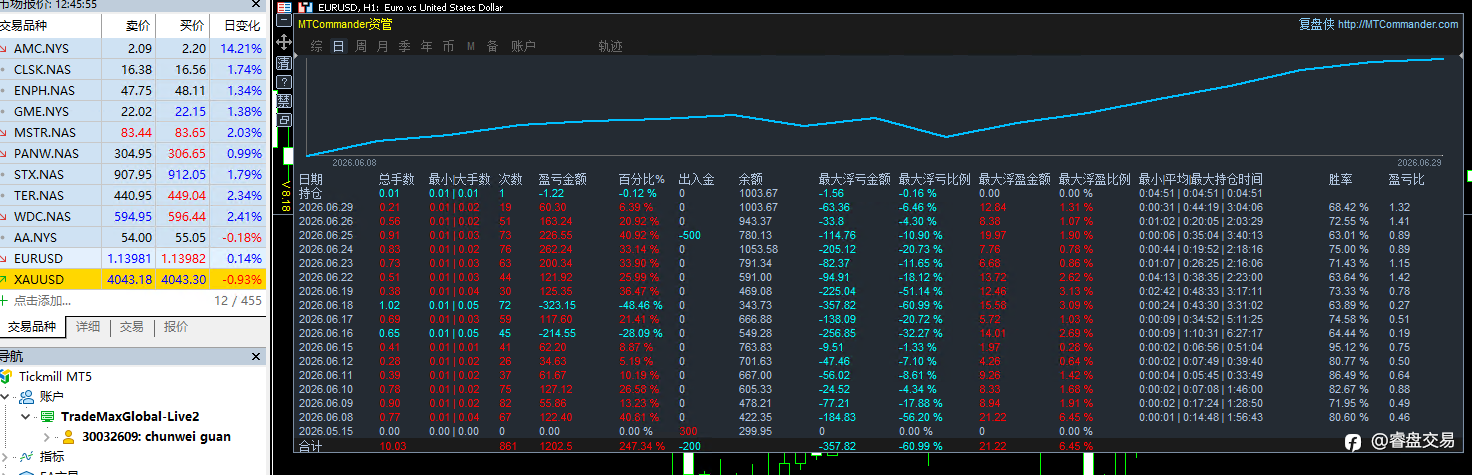Close the 导航 navigator panel

pos(258,356)
